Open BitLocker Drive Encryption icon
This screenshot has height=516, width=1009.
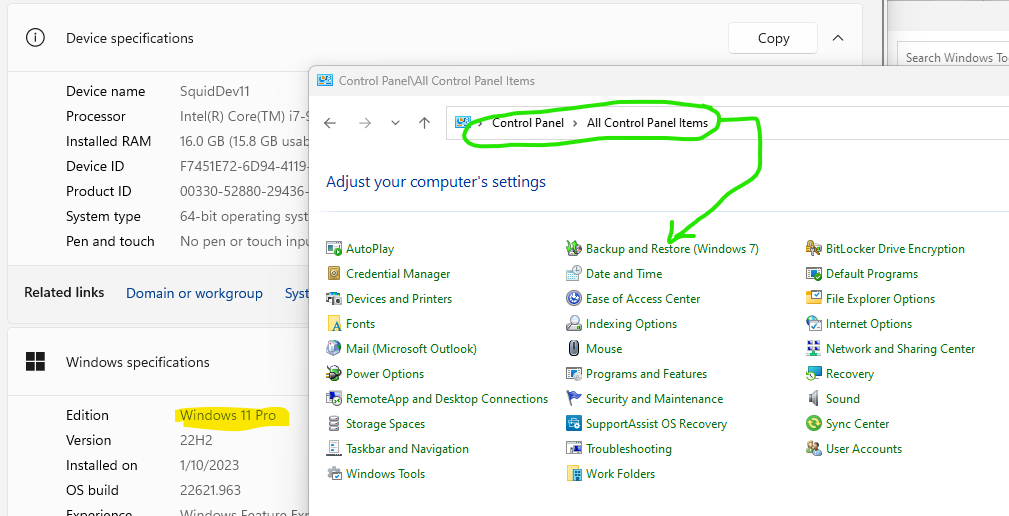tap(814, 249)
